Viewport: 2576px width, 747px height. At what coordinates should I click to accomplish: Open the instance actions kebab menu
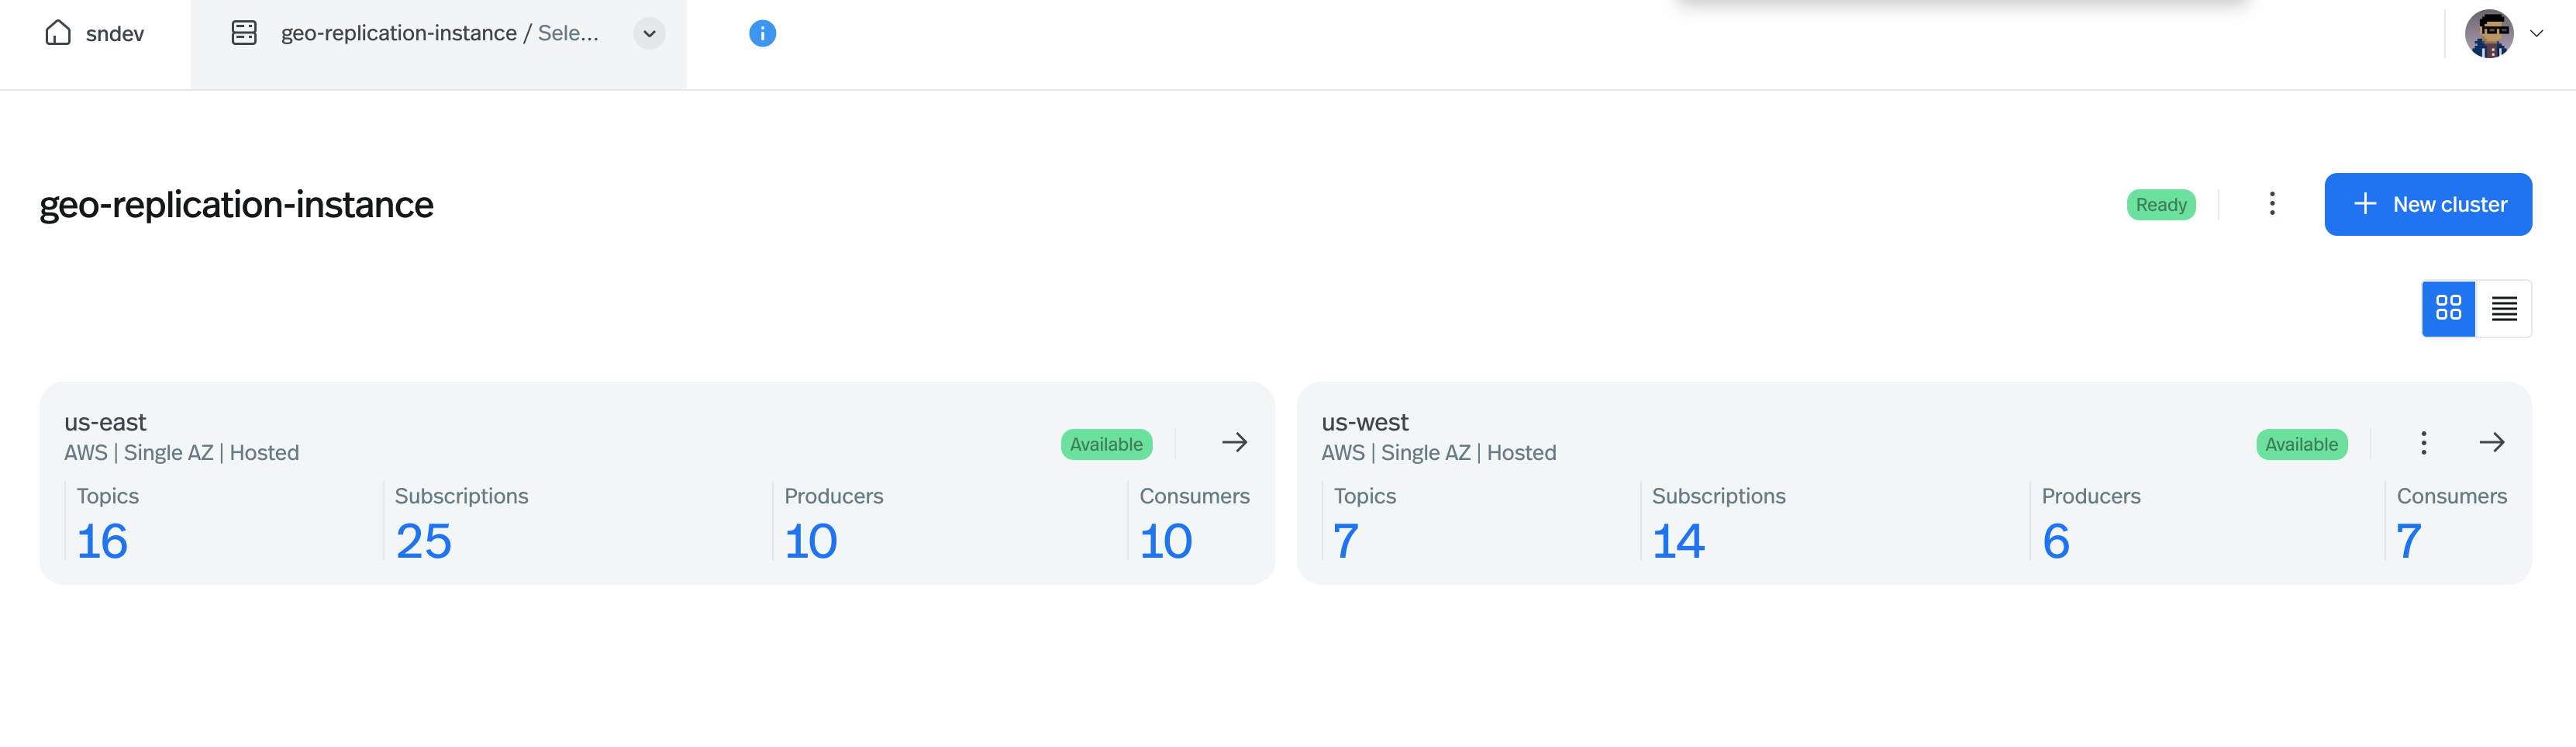2272,204
